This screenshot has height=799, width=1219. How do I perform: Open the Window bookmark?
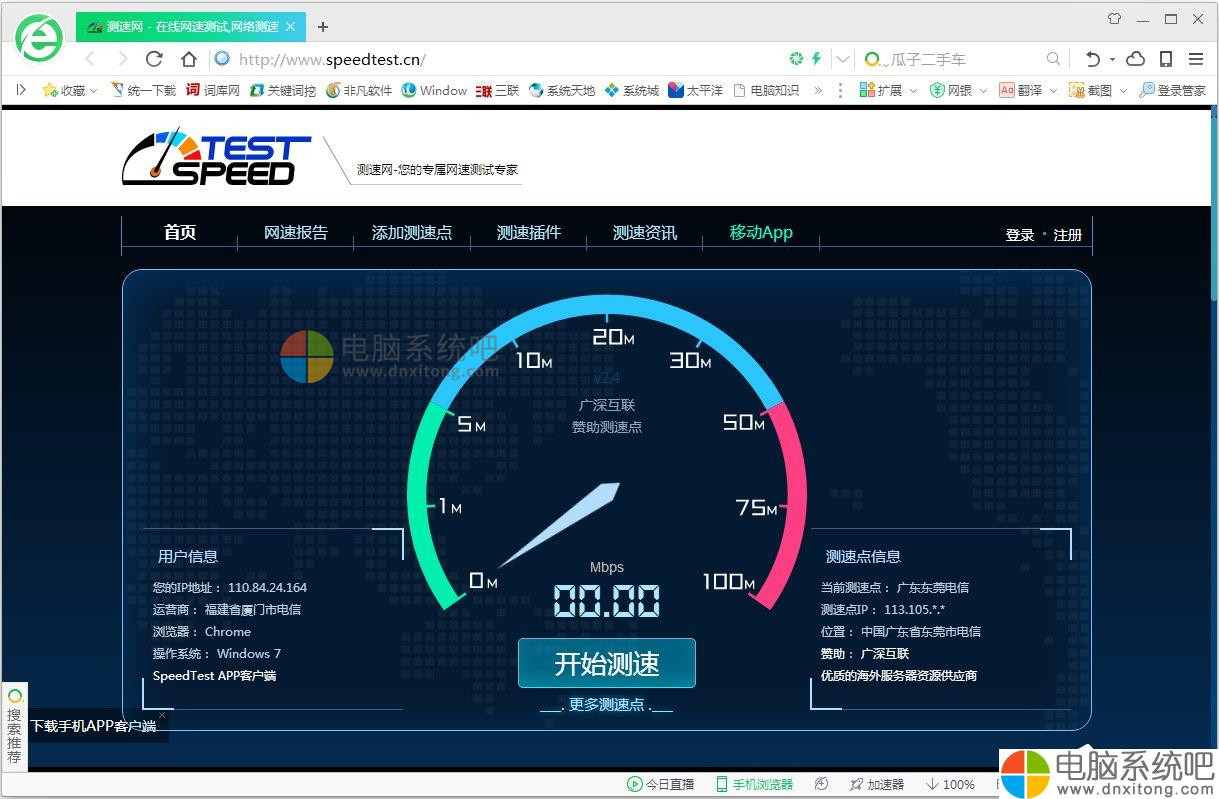(434, 90)
